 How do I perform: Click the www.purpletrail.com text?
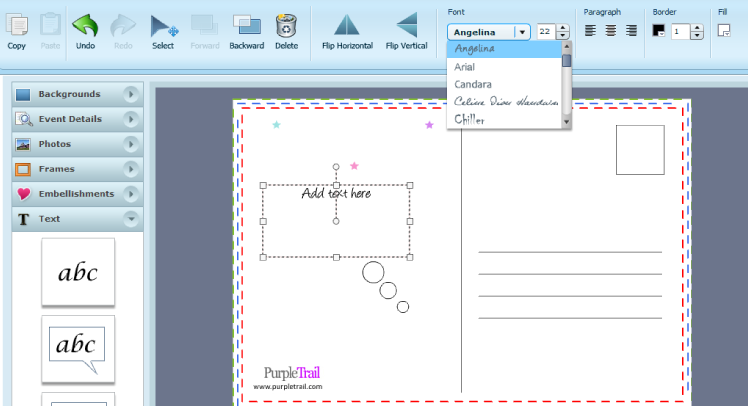click(x=288, y=387)
